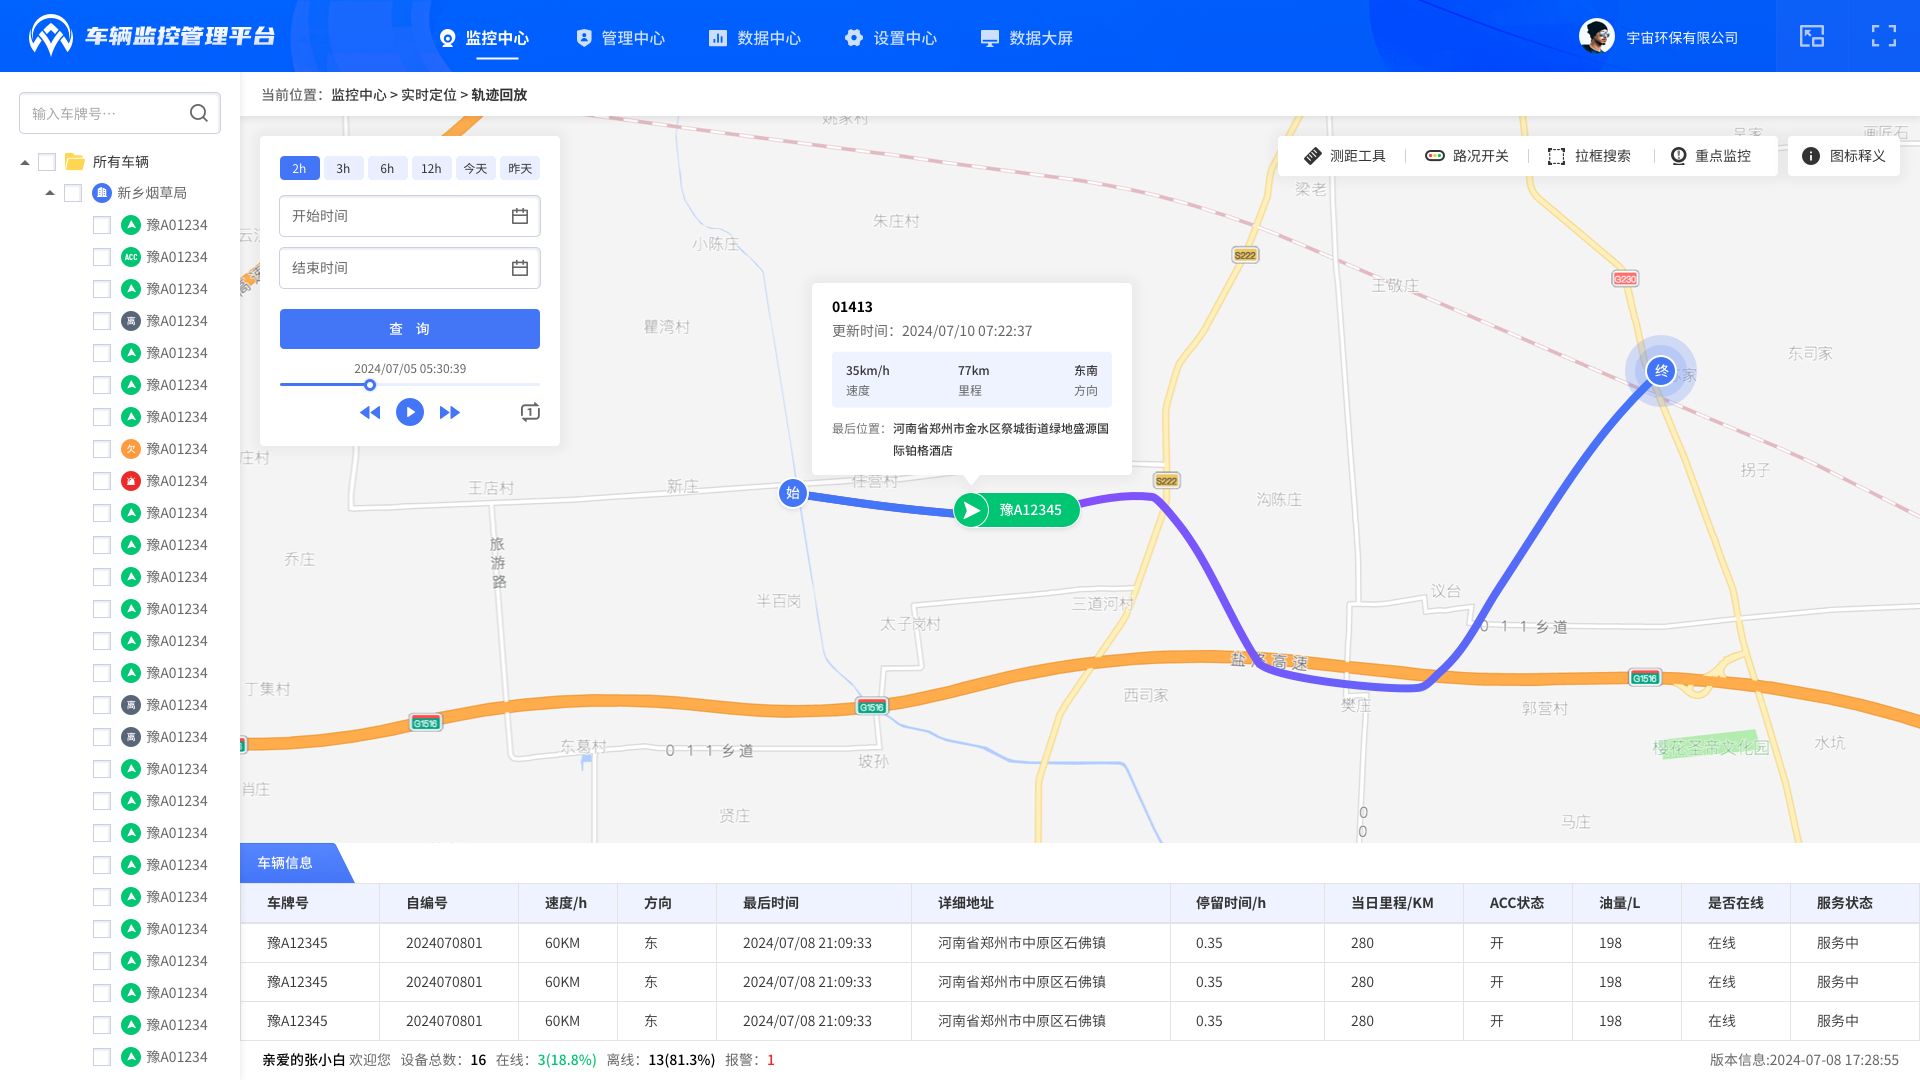Open 图标释义 icon legend

coord(1844,156)
